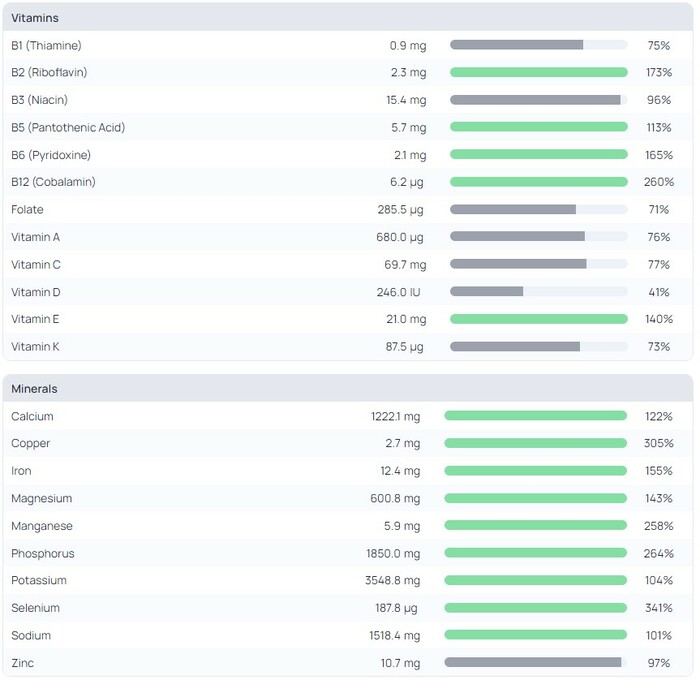This screenshot has width=700, height=680.
Task: Click the Vitamin D progress bar
Action: point(538,292)
